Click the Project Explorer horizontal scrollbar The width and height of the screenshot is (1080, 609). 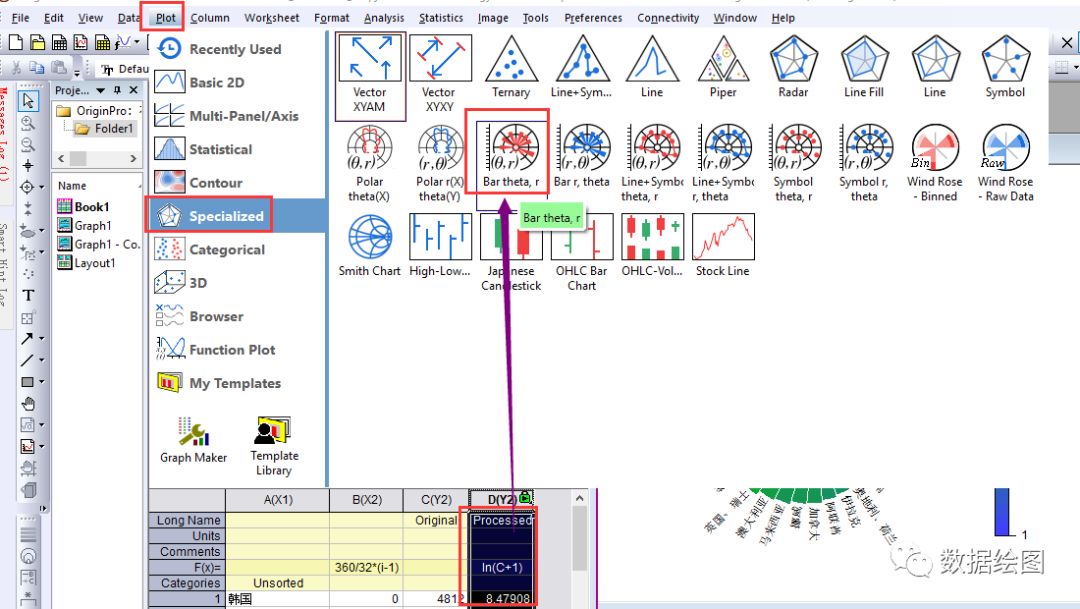pos(97,158)
